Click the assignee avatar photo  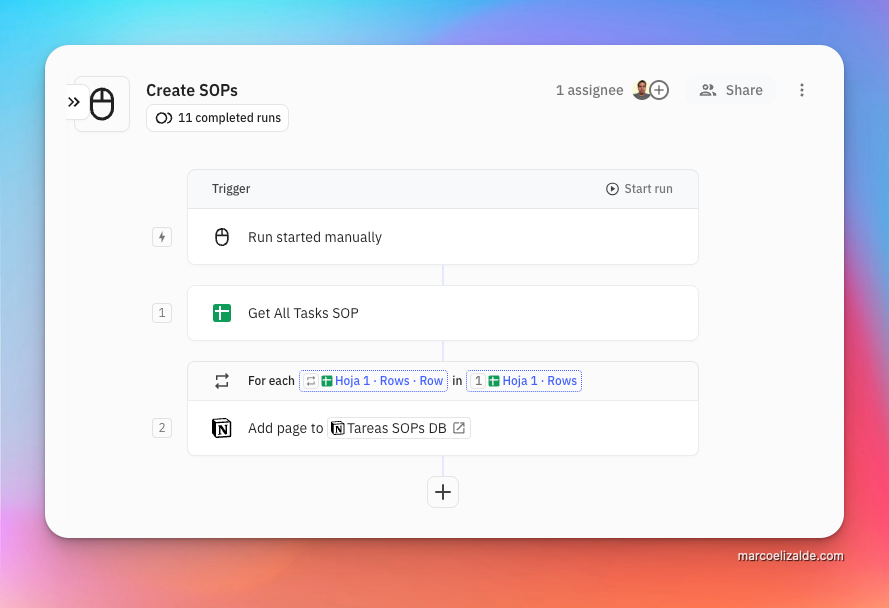point(641,90)
